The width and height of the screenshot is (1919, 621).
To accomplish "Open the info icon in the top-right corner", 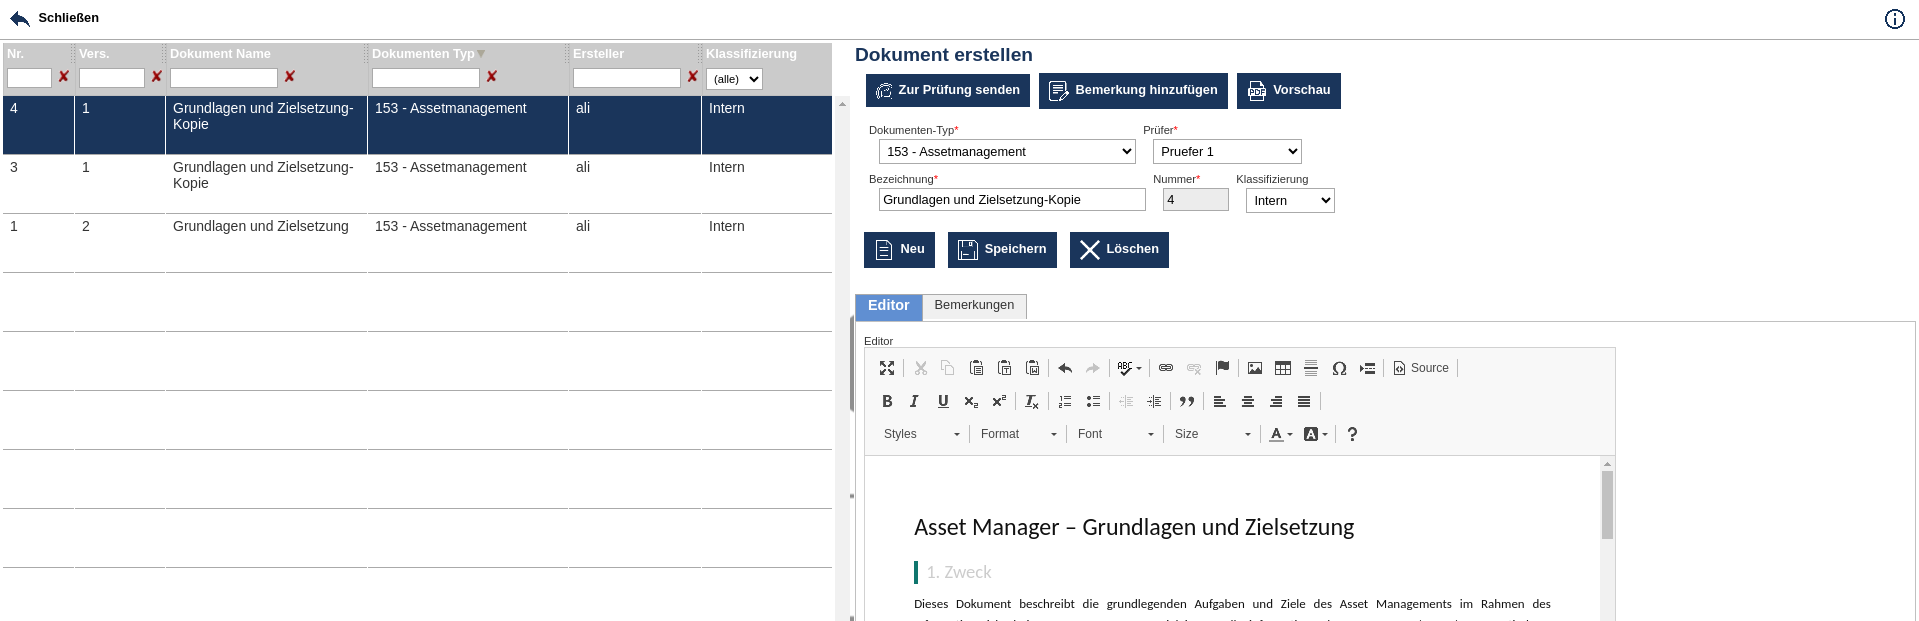I will (x=1894, y=19).
